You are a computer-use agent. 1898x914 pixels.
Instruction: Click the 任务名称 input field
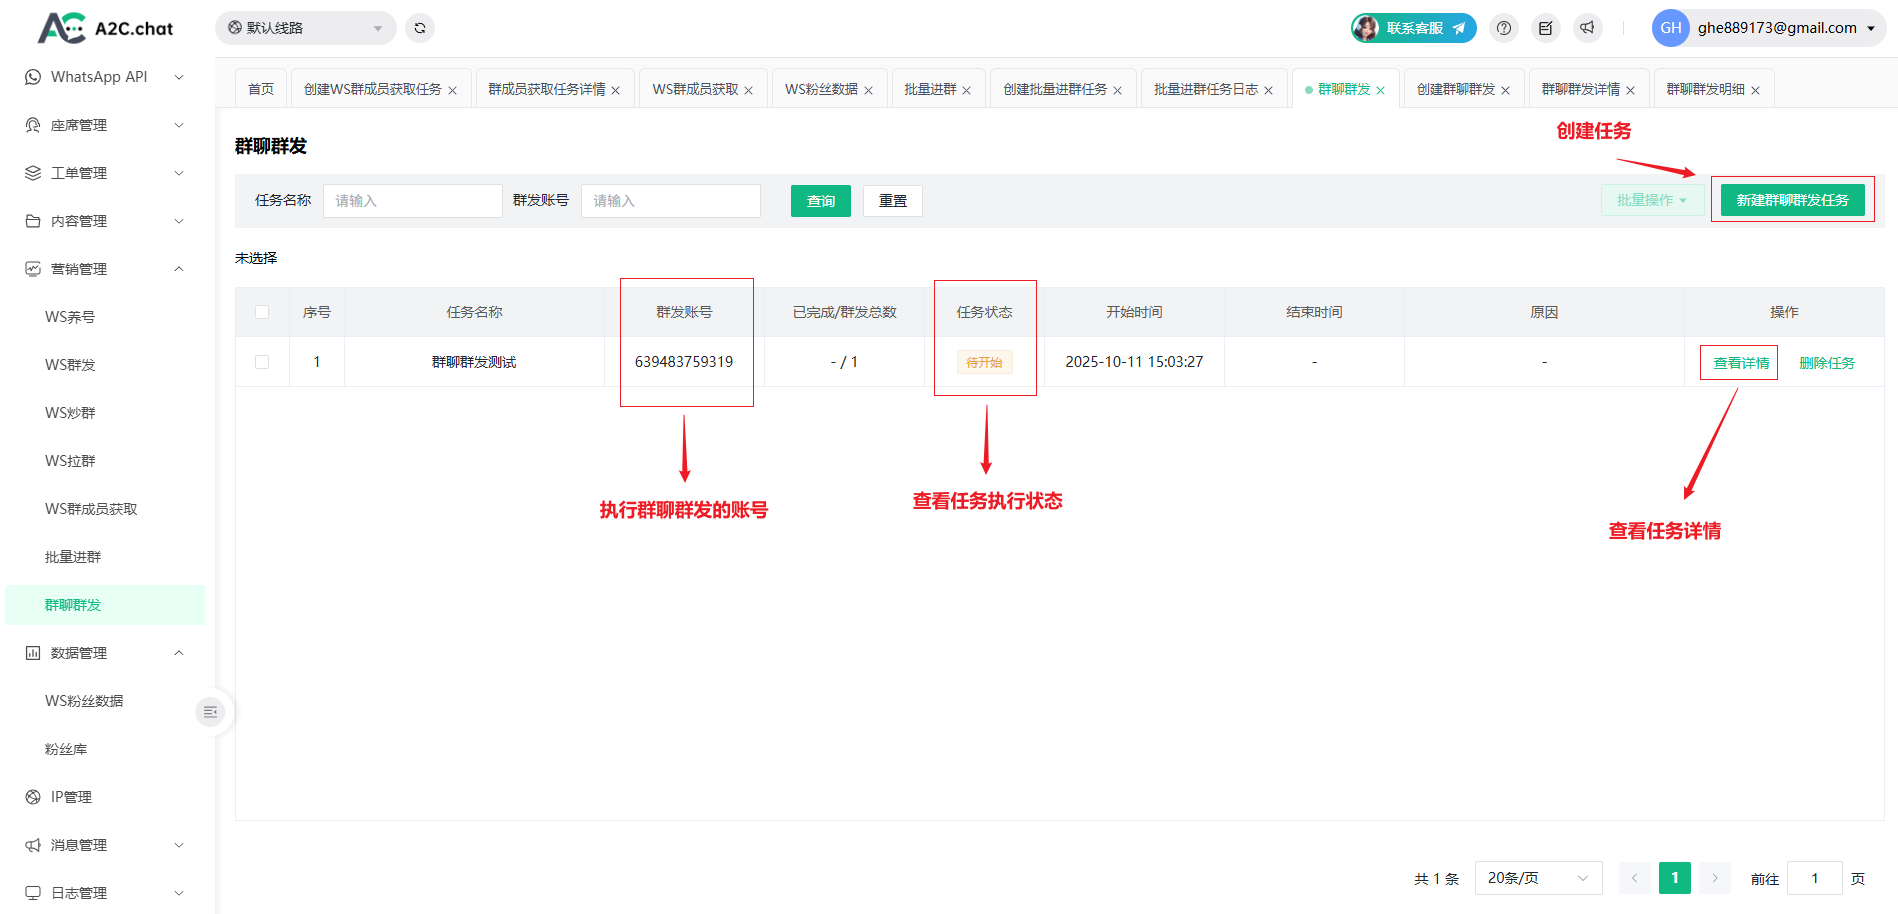[x=412, y=201]
